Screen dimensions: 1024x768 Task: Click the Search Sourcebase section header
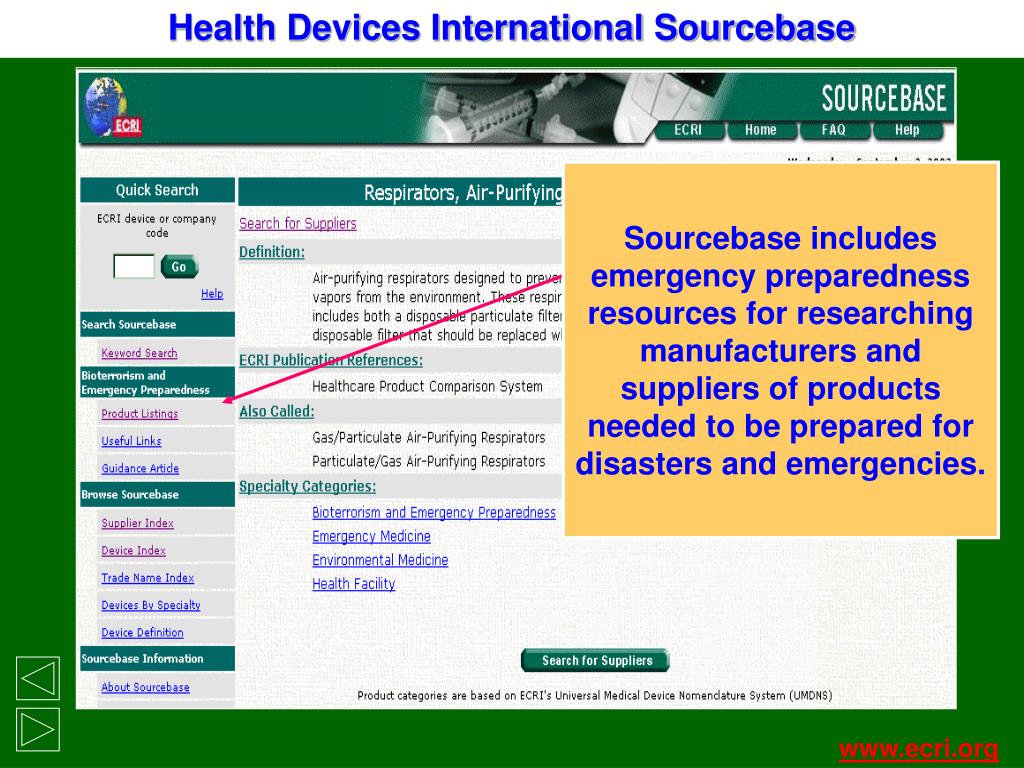157,325
